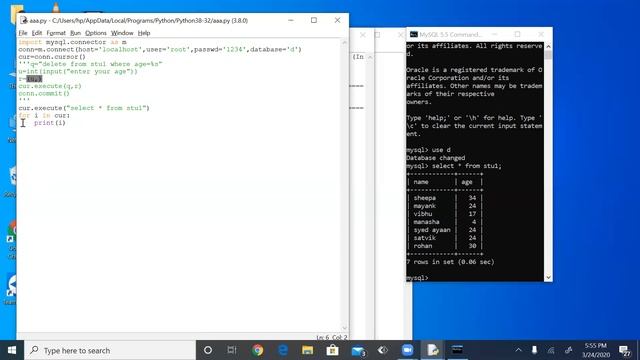Click the 'vibhu' row in MySQL table

(444, 214)
